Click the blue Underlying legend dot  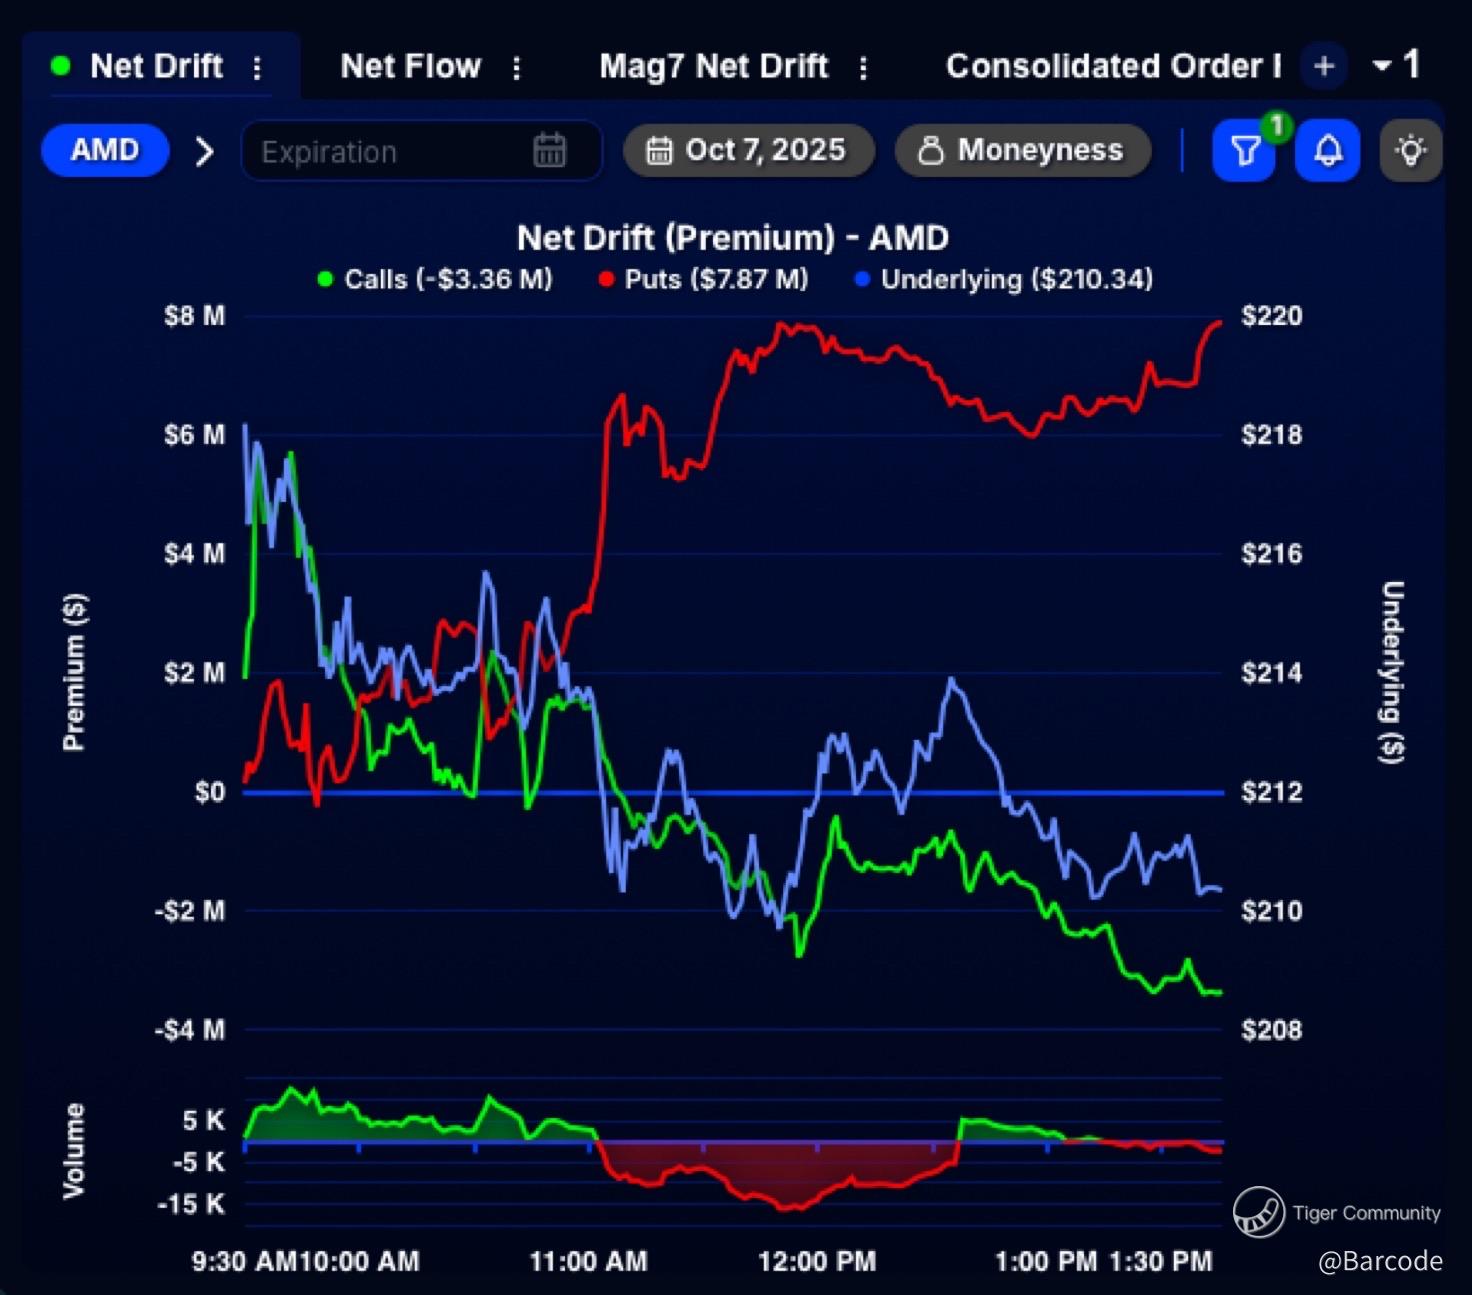point(863,280)
